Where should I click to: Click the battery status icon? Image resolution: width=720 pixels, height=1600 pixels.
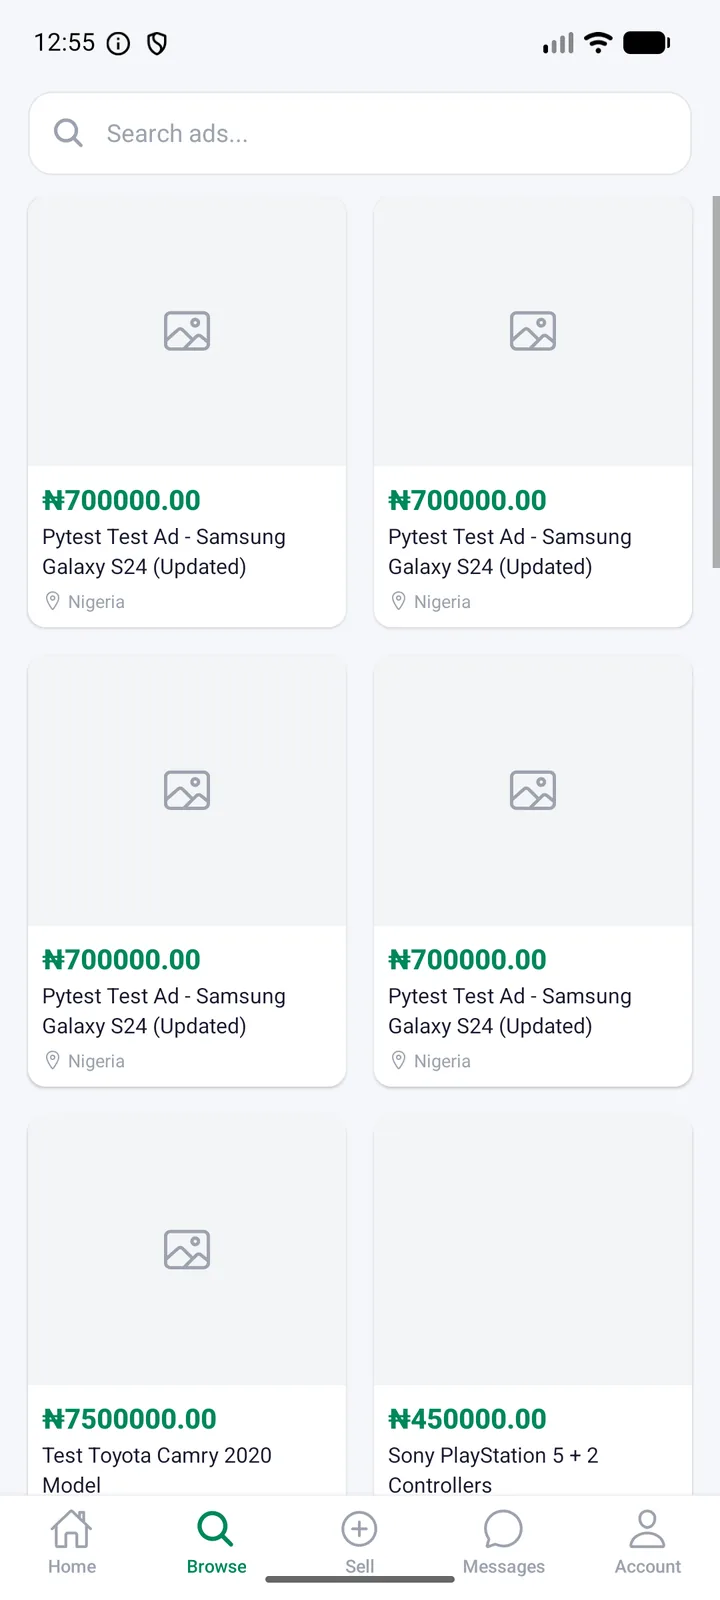tap(646, 42)
